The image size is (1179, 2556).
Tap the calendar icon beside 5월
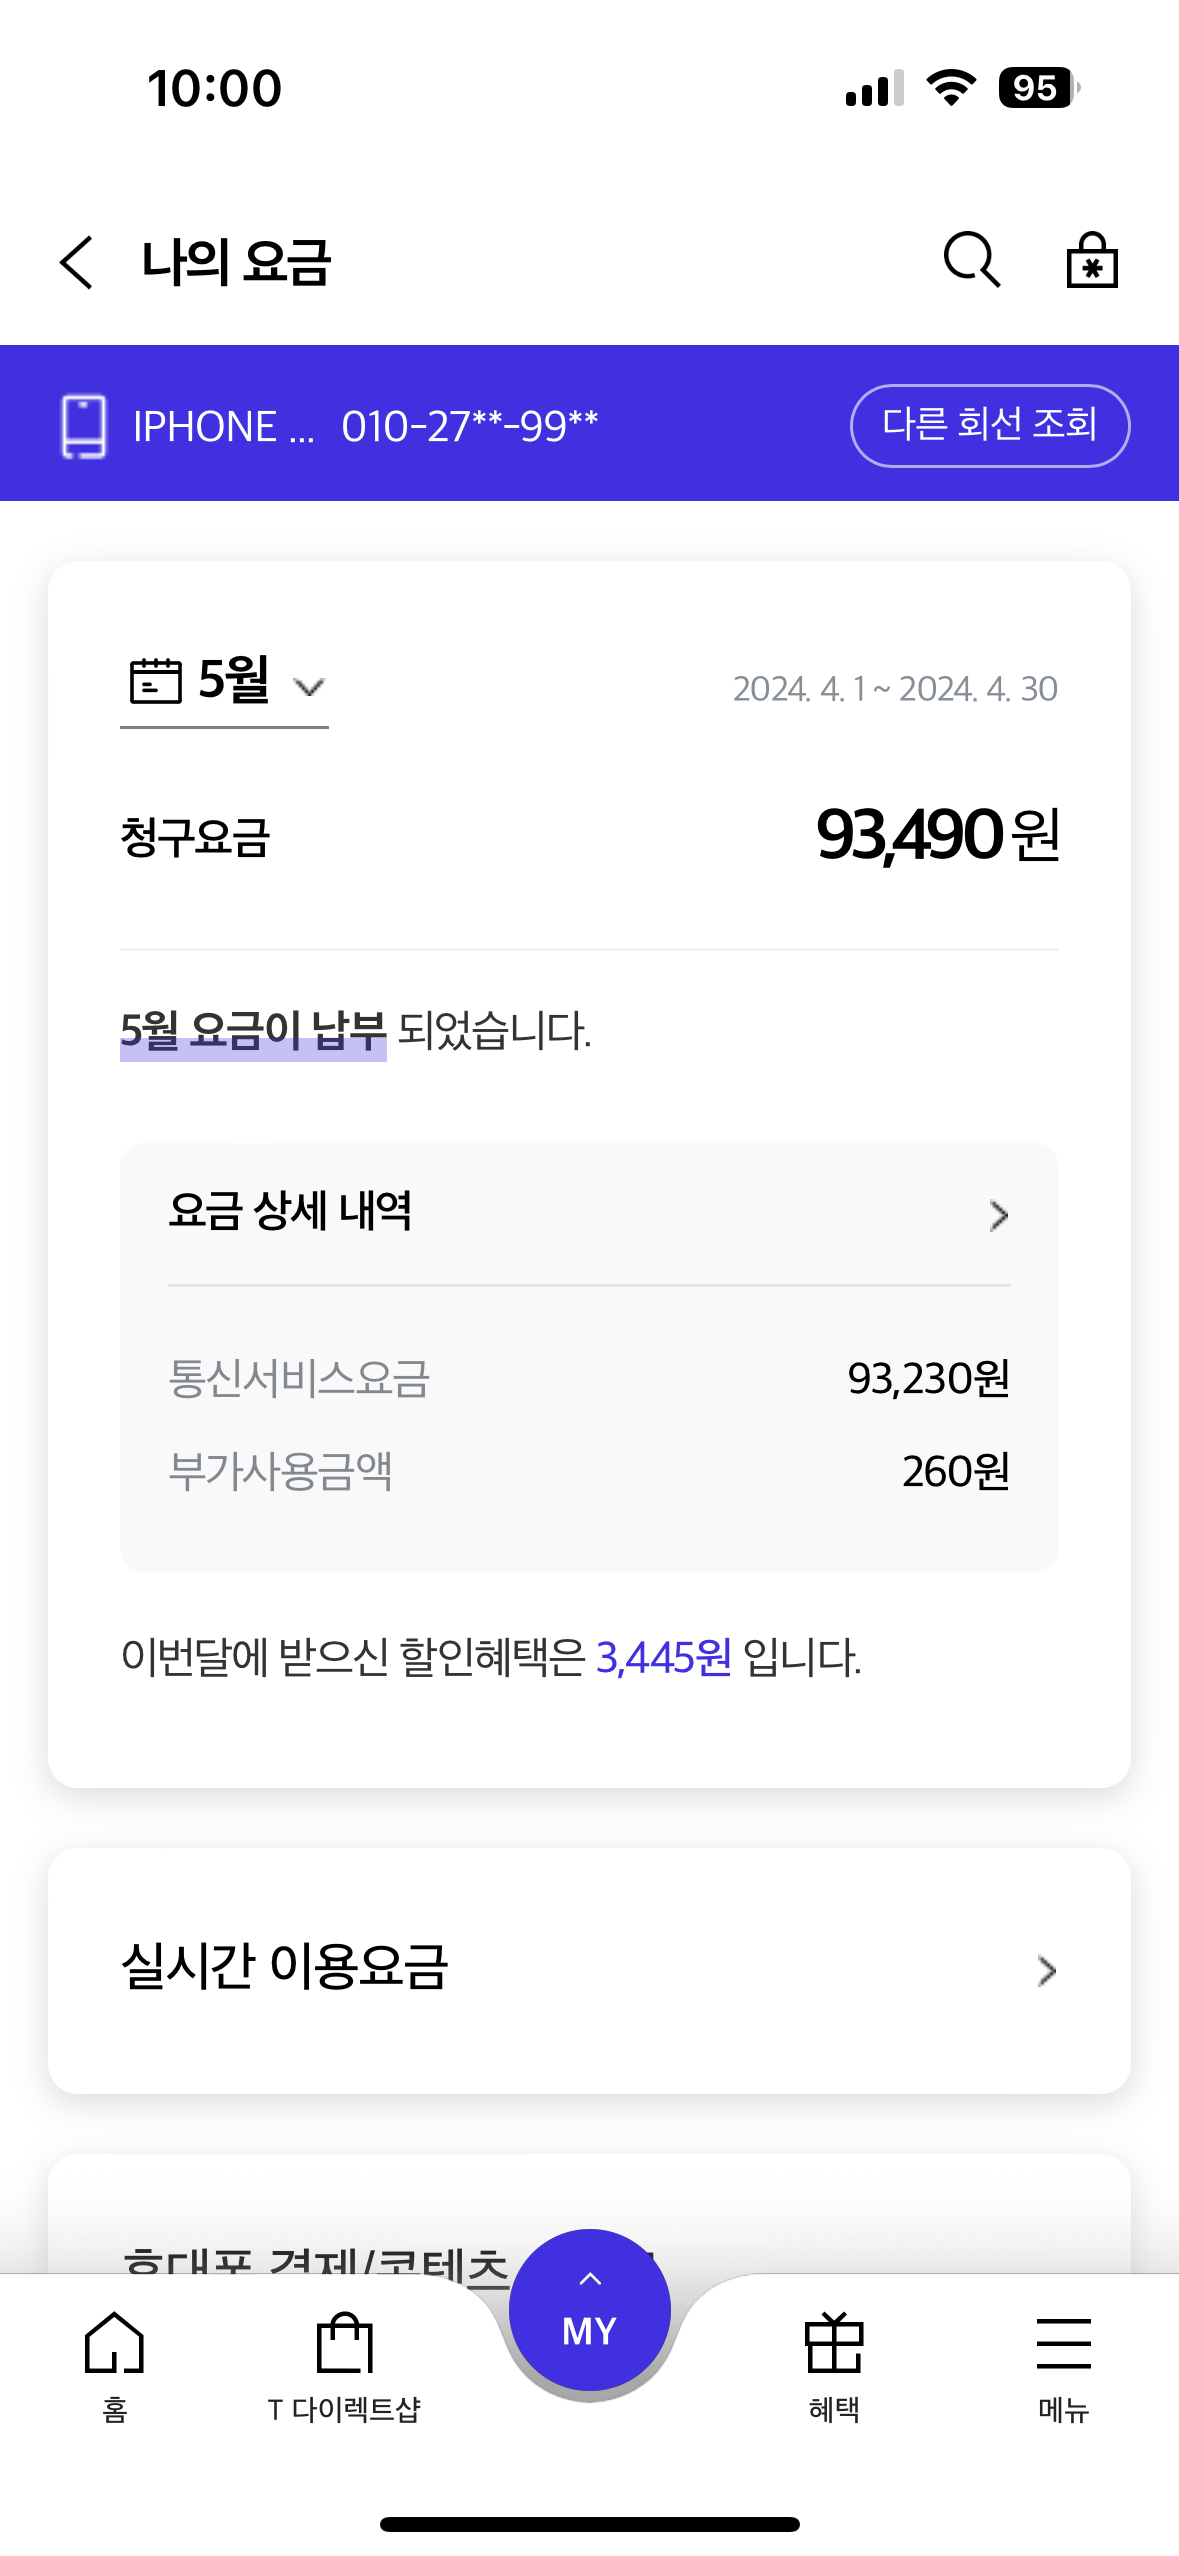[156, 682]
